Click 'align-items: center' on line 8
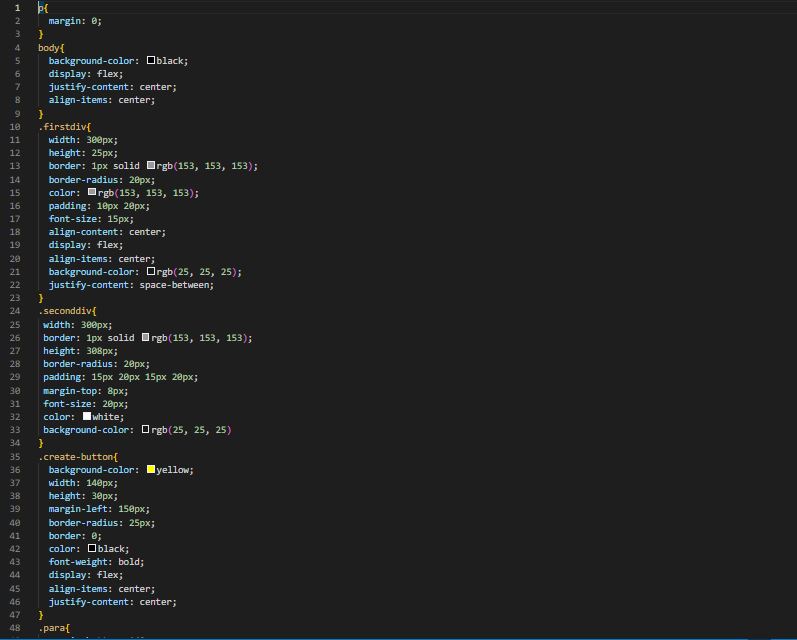Viewport: 797px width, 640px height. point(102,100)
